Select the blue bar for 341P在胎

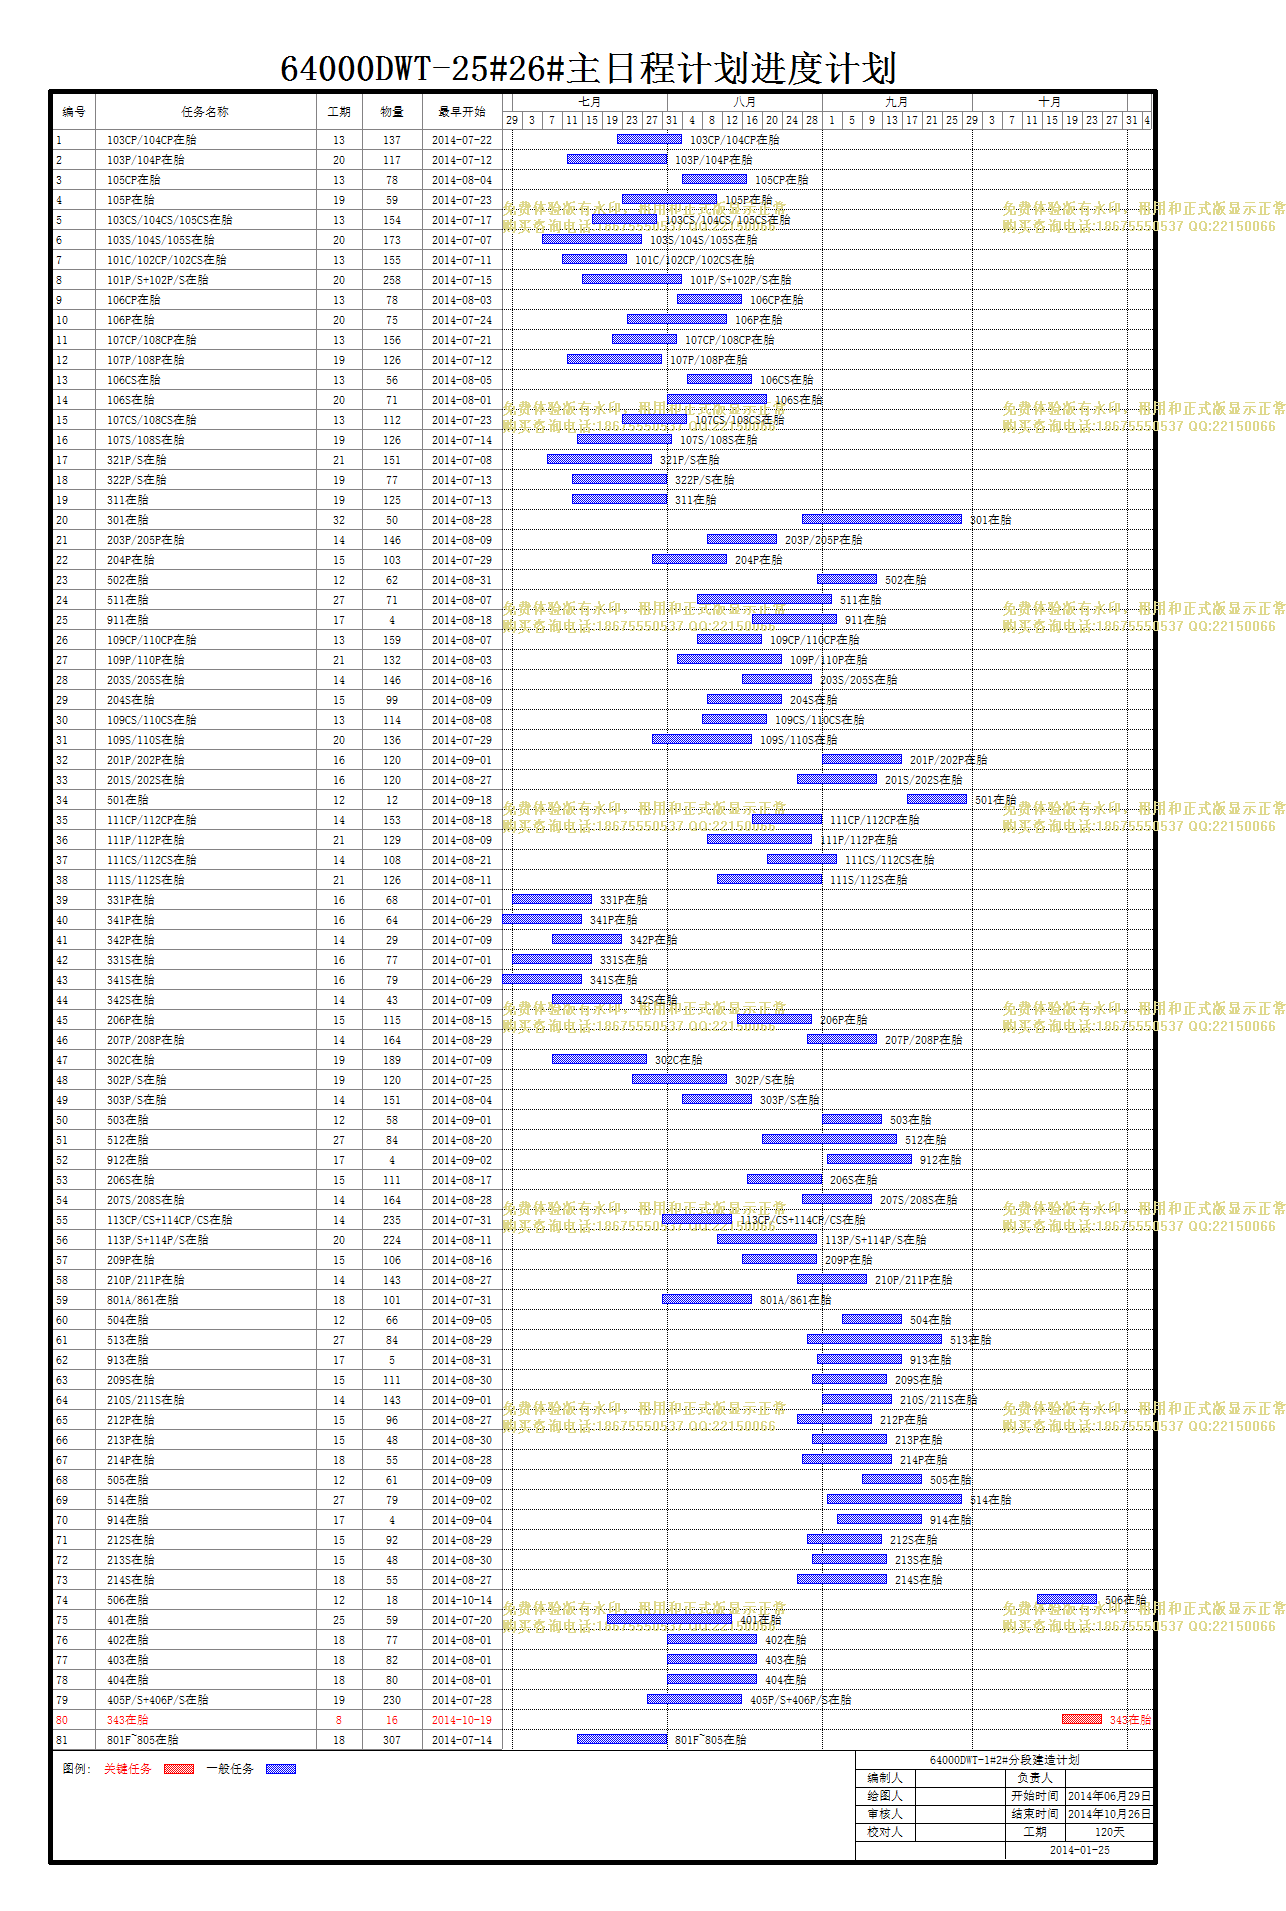point(542,919)
